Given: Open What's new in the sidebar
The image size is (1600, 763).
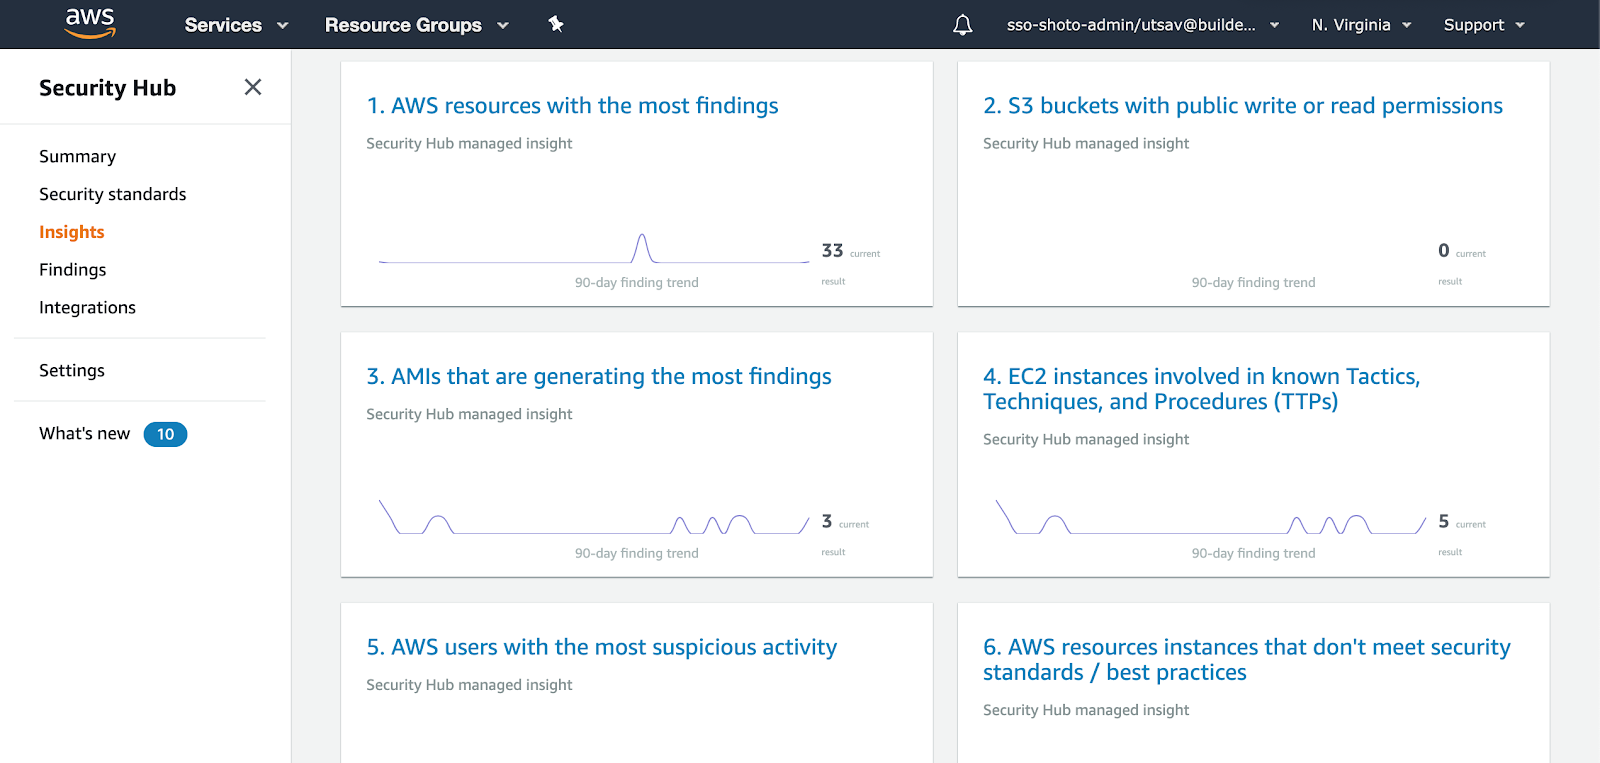Looking at the screenshot, I should pos(84,433).
